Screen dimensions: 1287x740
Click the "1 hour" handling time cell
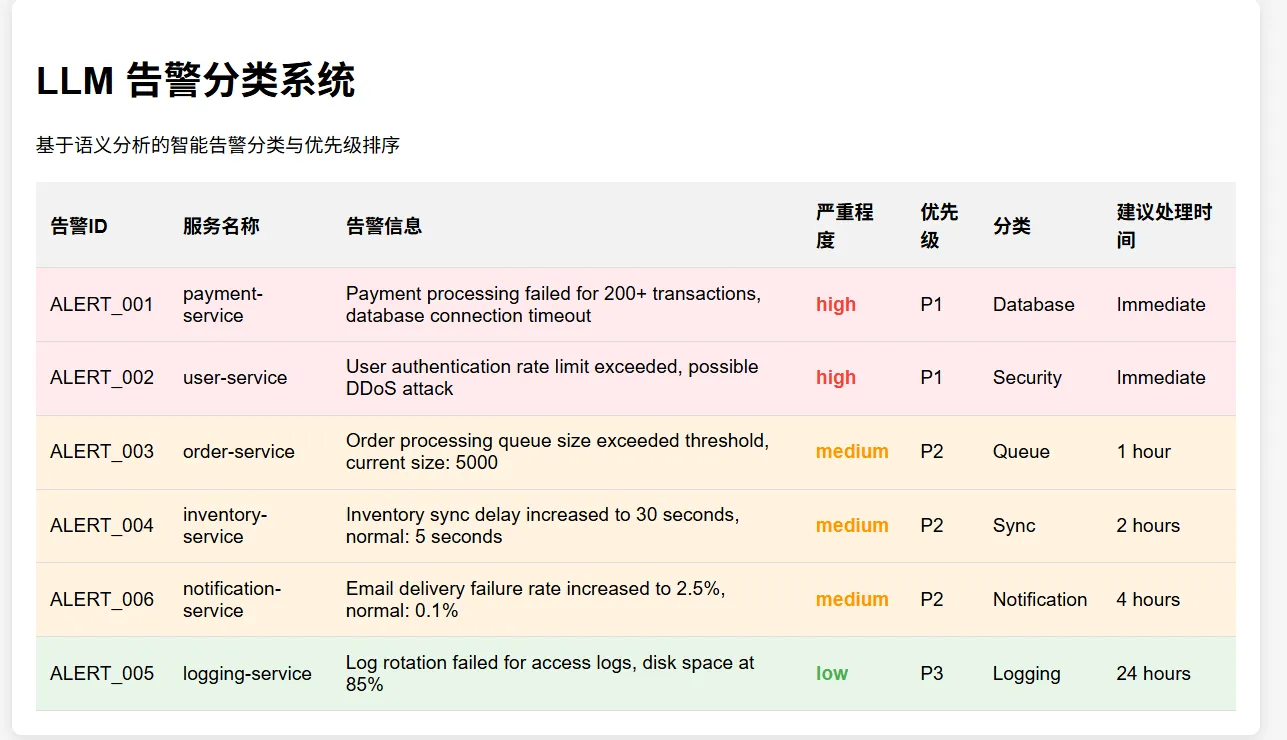[x=1144, y=452]
